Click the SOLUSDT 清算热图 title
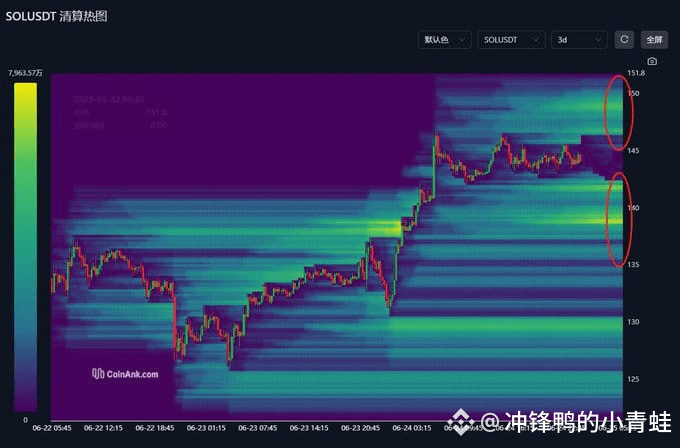Image resolution: width=680 pixels, height=448 pixels. click(x=56, y=16)
